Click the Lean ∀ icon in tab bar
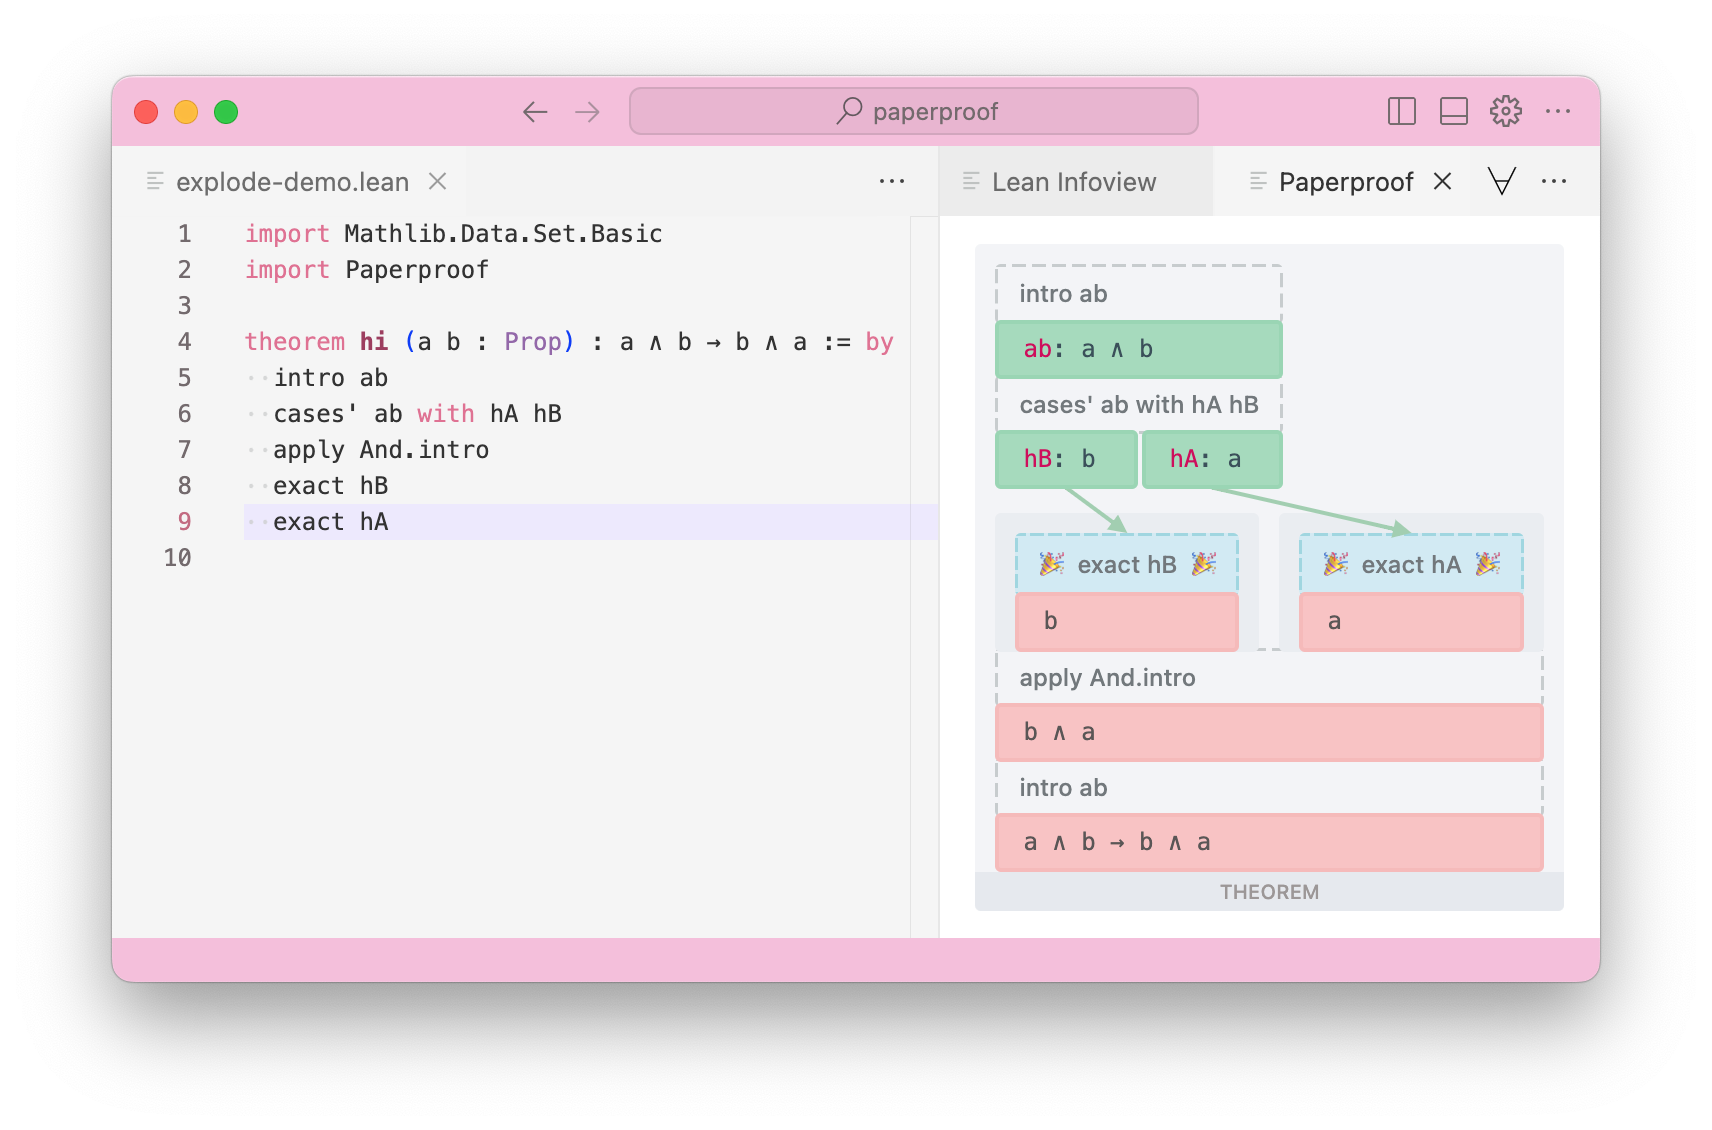 pyautogui.click(x=1501, y=181)
